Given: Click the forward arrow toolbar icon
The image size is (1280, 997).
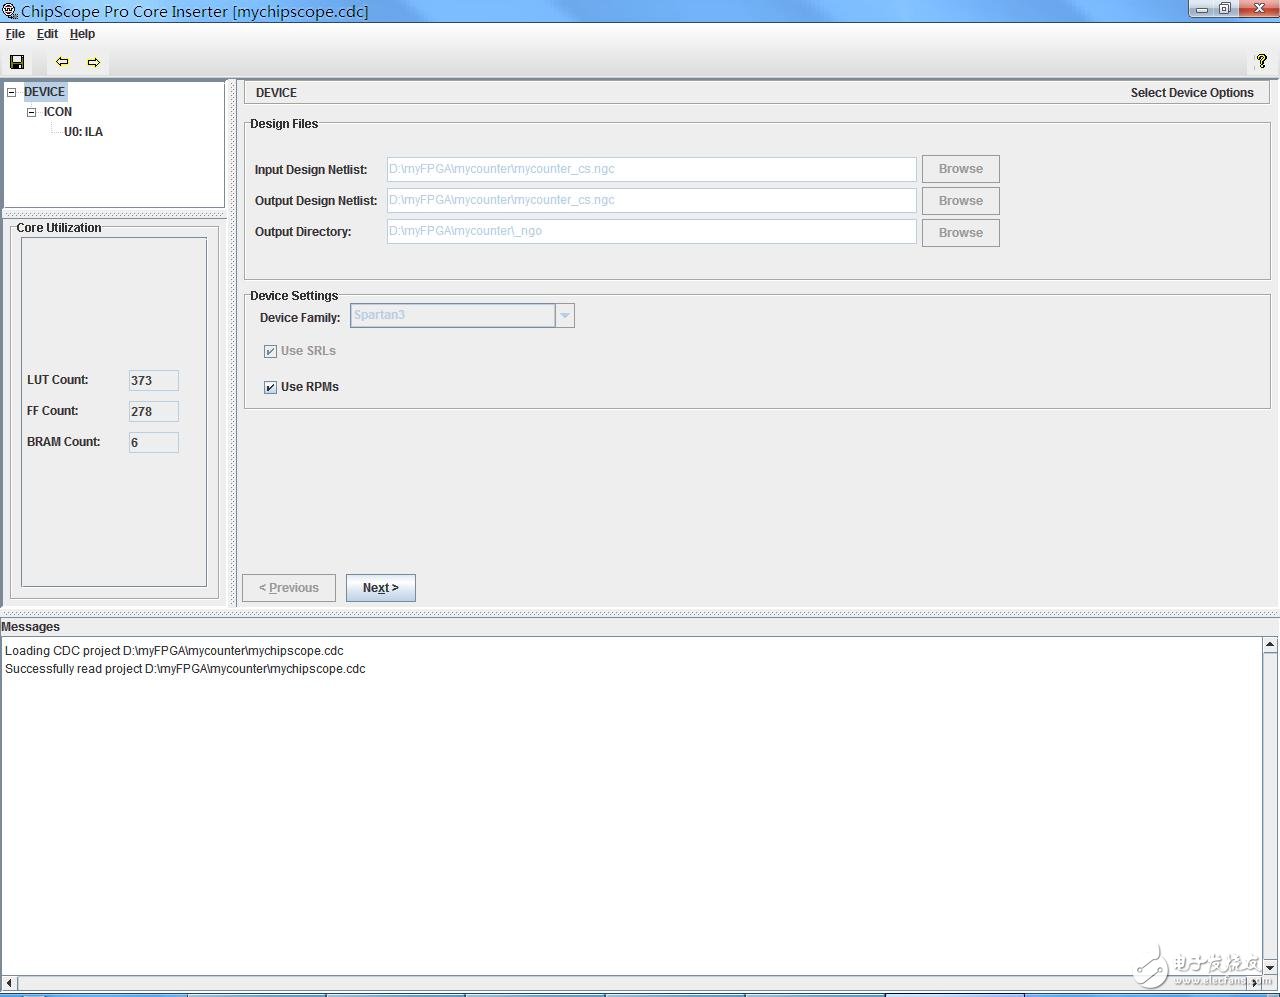Looking at the screenshot, I should pyautogui.click(x=93, y=62).
